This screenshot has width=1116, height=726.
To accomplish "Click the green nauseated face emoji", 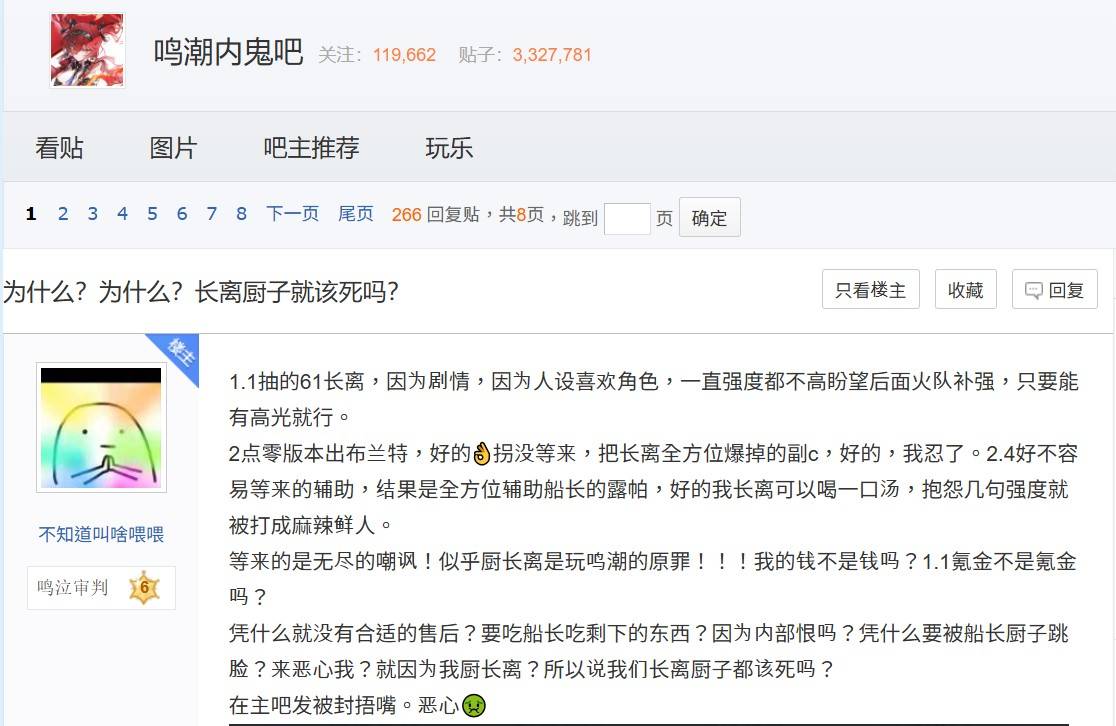I will point(473,705).
